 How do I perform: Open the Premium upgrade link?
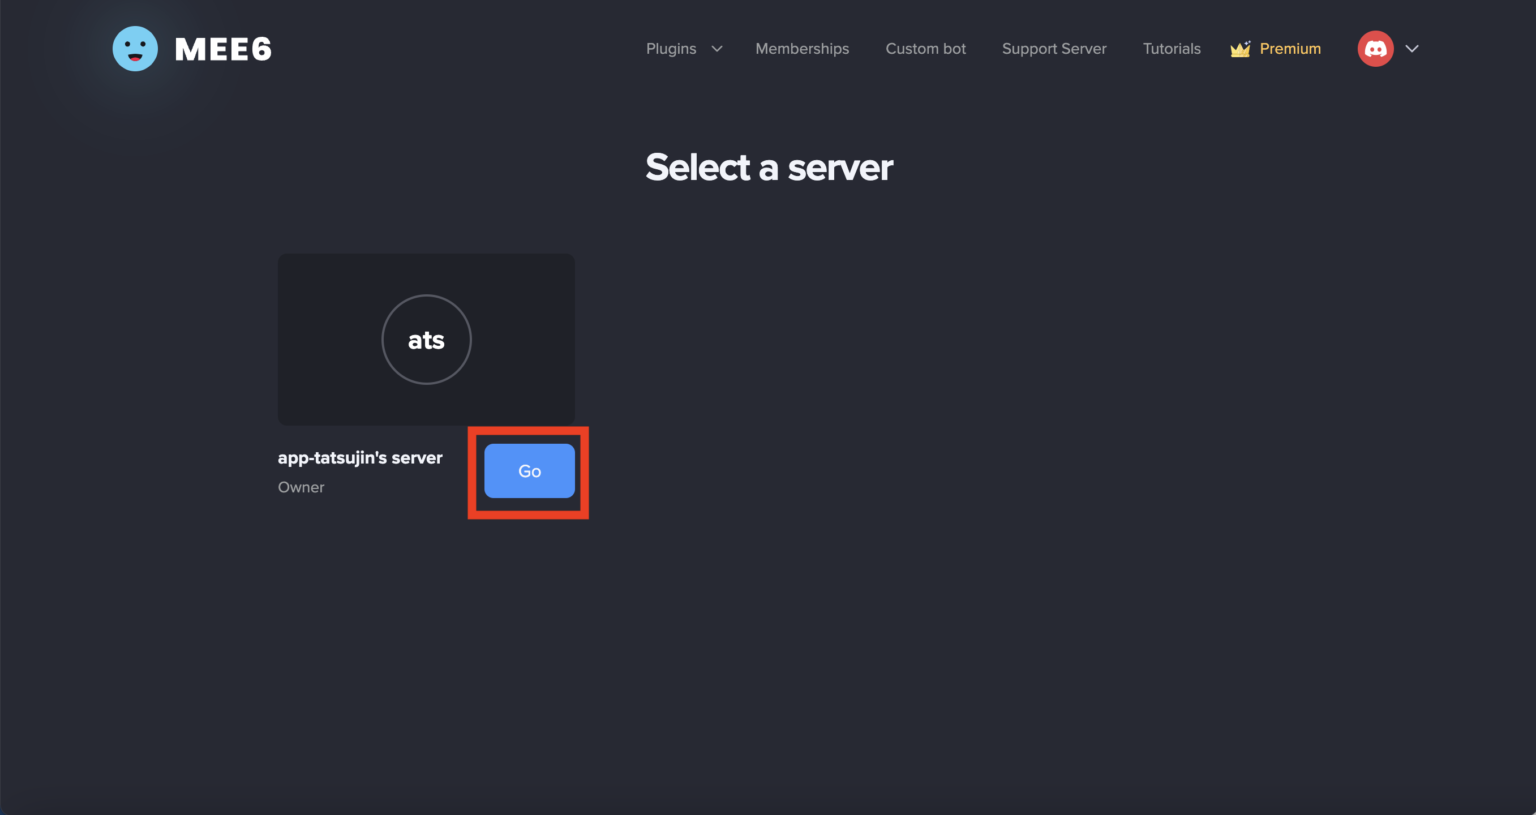pyautogui.click(x=1291, y=48)
